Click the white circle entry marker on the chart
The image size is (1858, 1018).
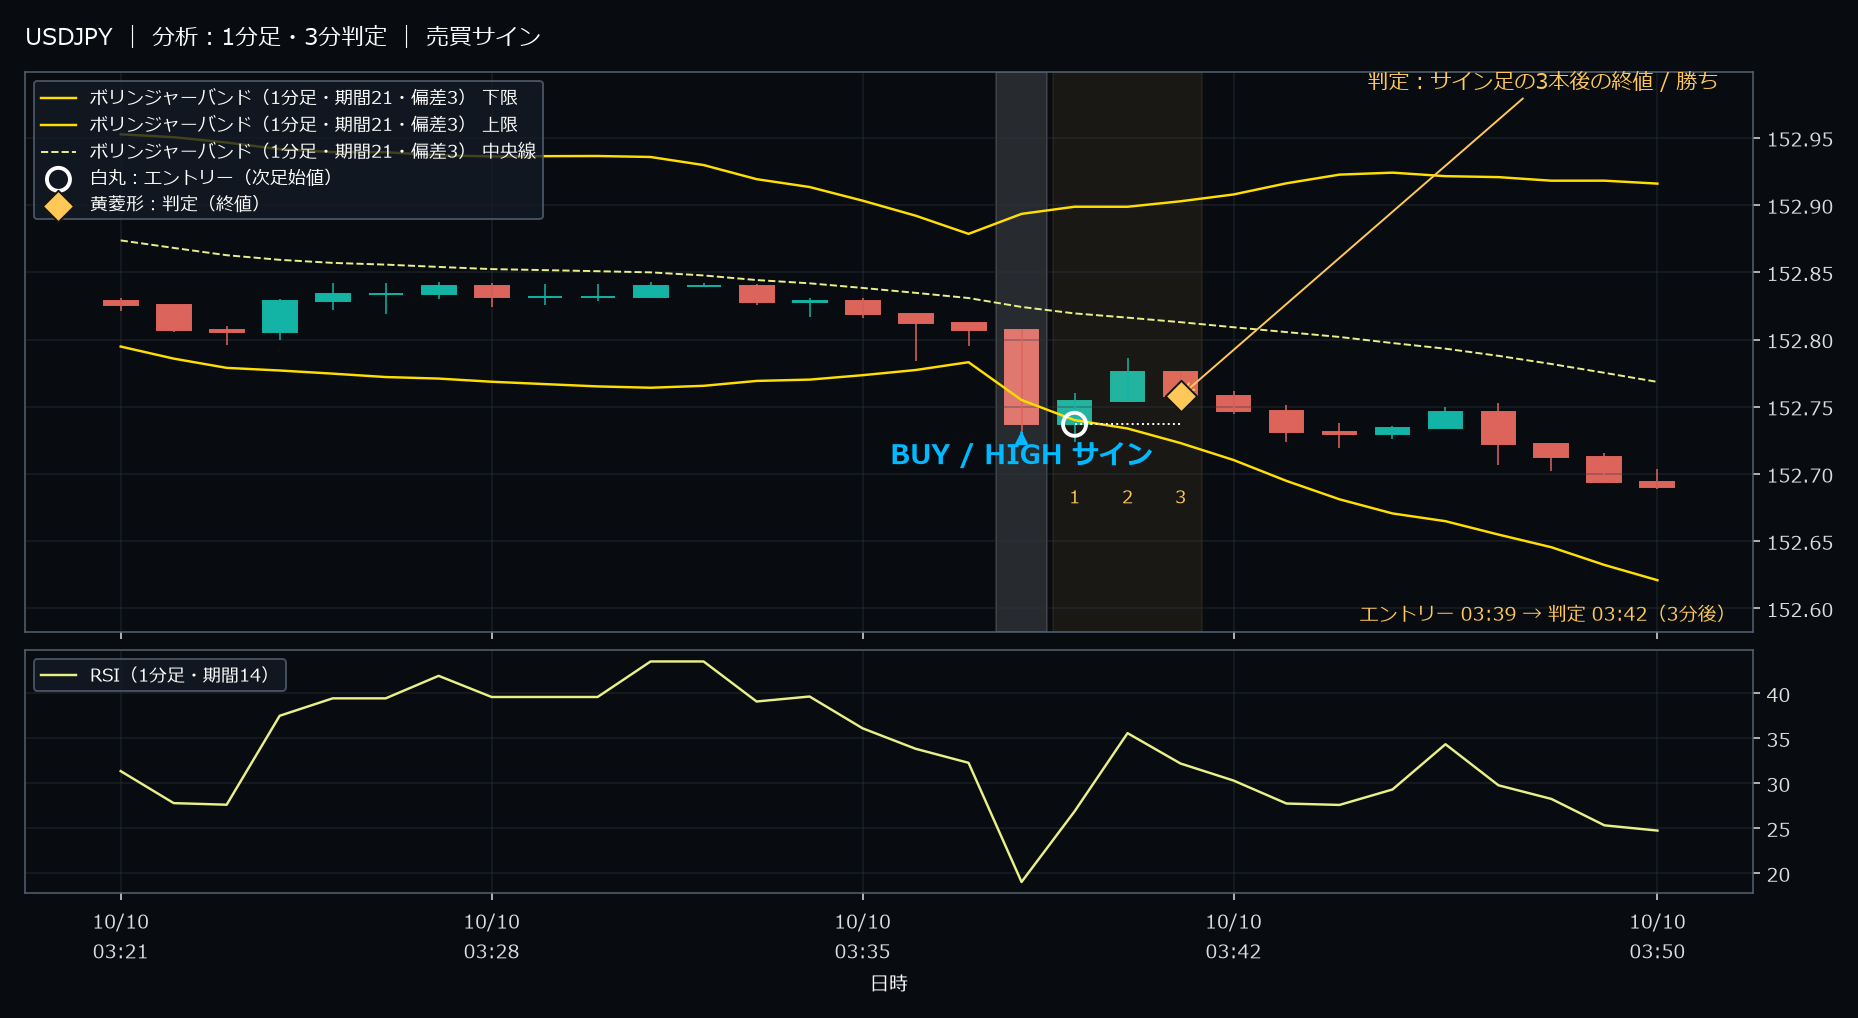[1074, 424]
